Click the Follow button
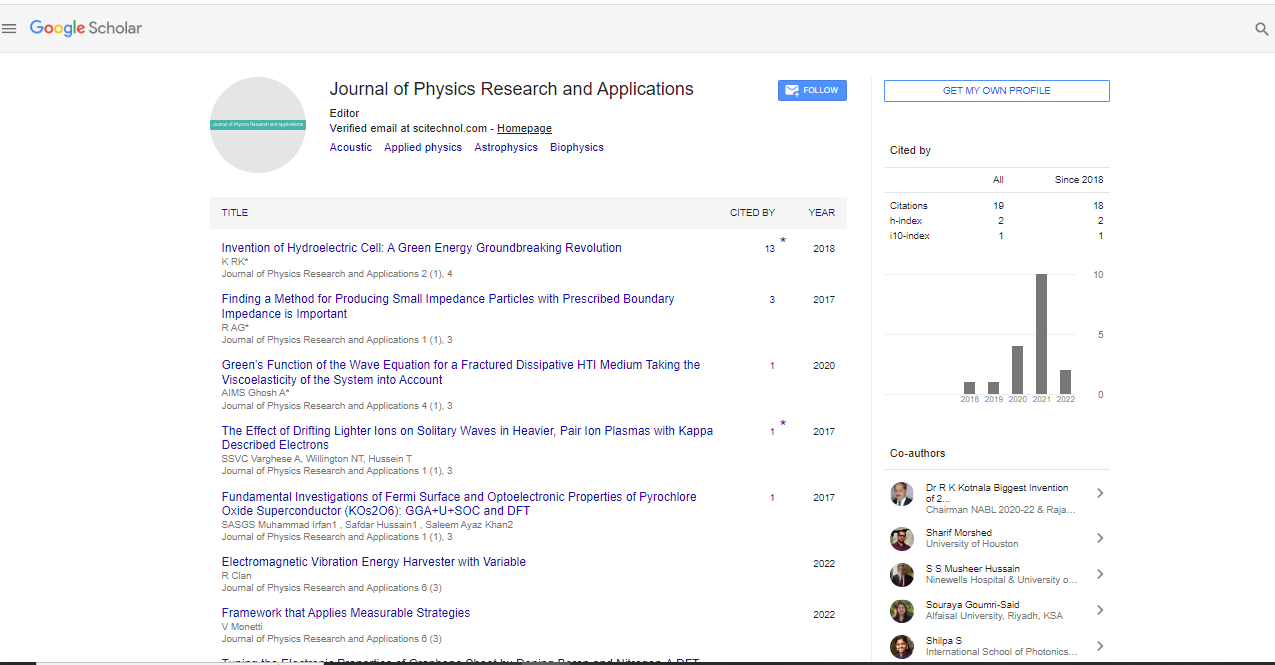Screen dimensions: 1275x665 pyautogui.click(x=812, y=90)
